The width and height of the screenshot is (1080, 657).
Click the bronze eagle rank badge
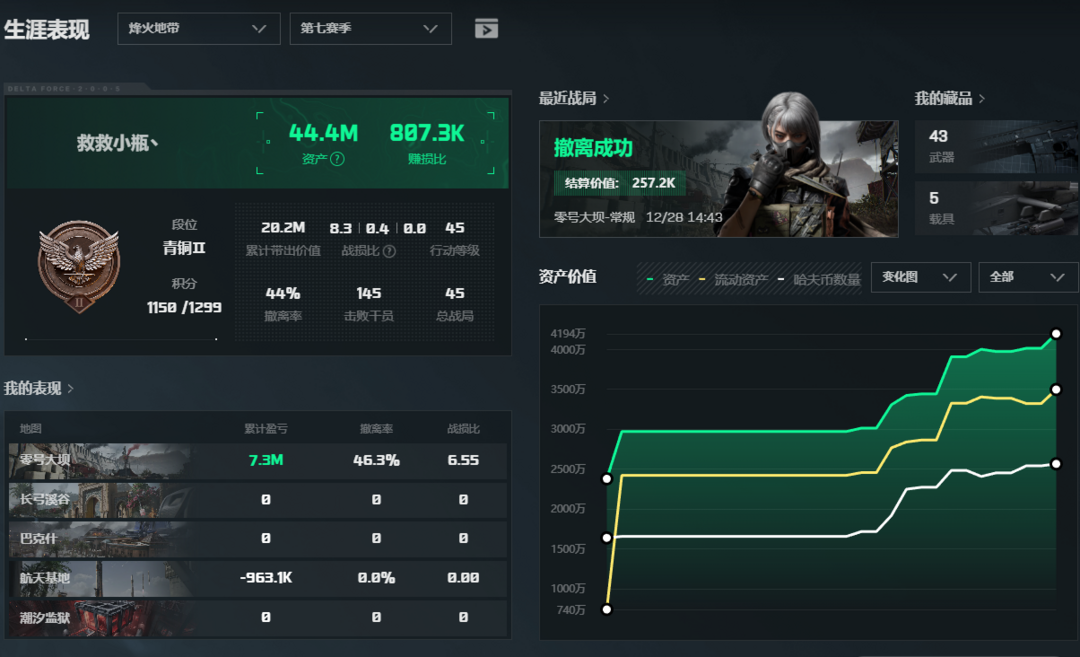coord(78,267)
